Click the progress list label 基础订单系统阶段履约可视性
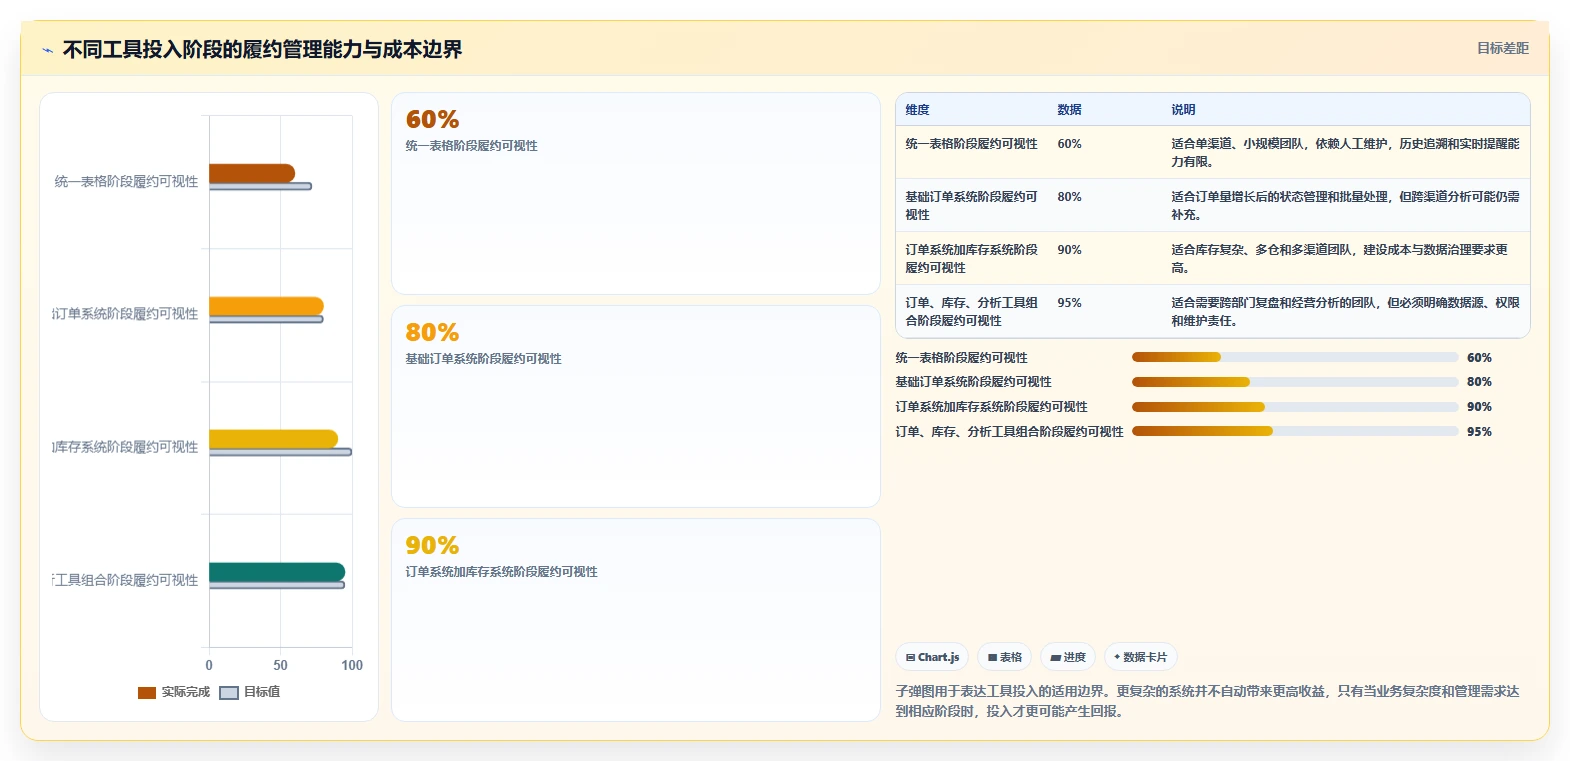Screen dimensions: 1570x761 click(974, 382)
